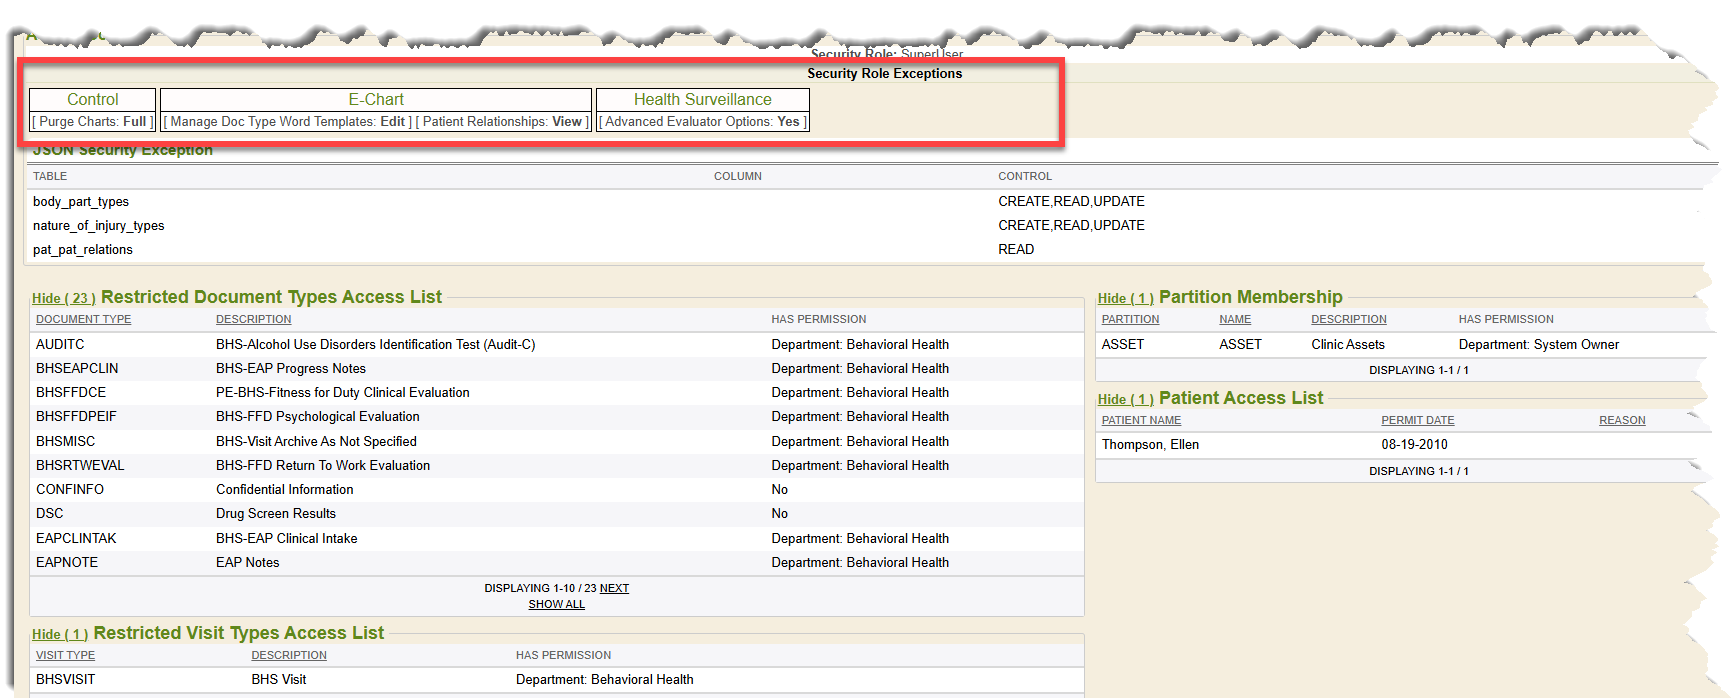Image resolution: width=1731 pixels, height=698 pixels.
Task: Sort partitions by PARTITION column header
Action: [1130, 319]
